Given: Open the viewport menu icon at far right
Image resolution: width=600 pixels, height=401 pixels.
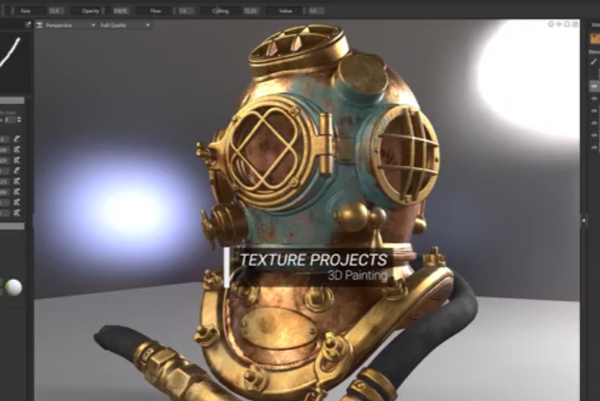Looking at the screenshot, I should point(576,24).
